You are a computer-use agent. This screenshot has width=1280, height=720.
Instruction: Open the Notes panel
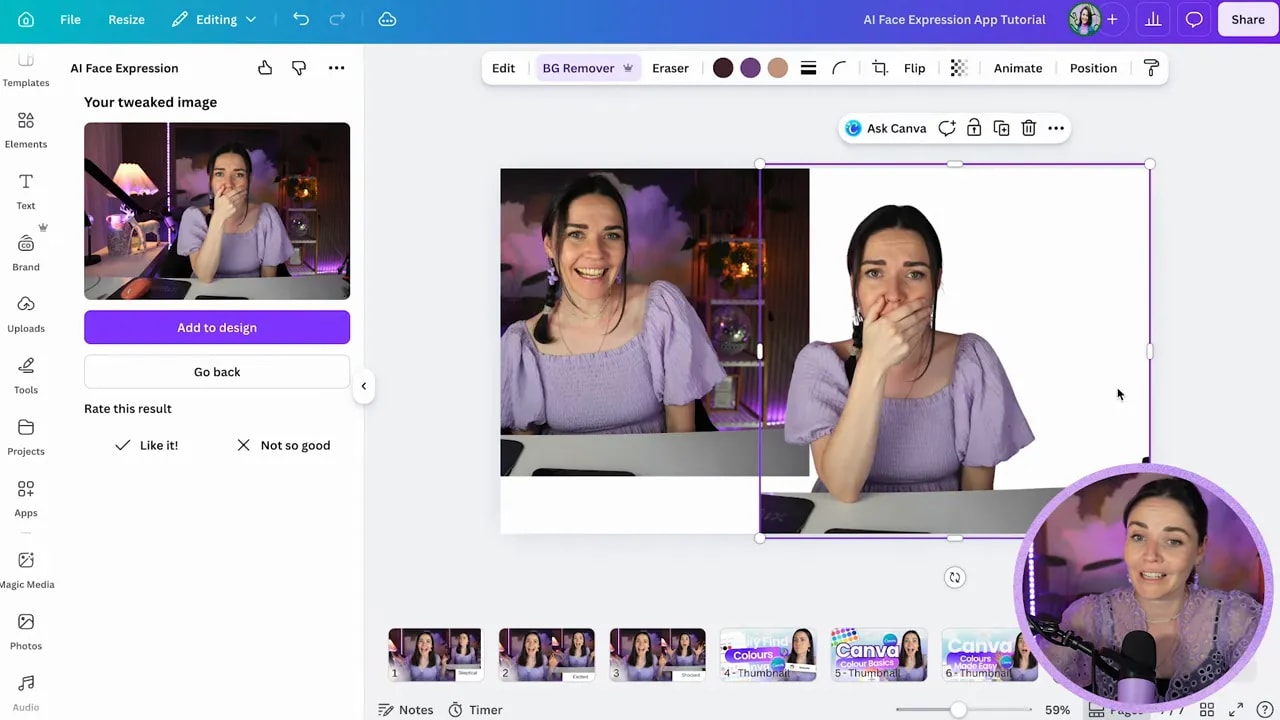[406, 710]
